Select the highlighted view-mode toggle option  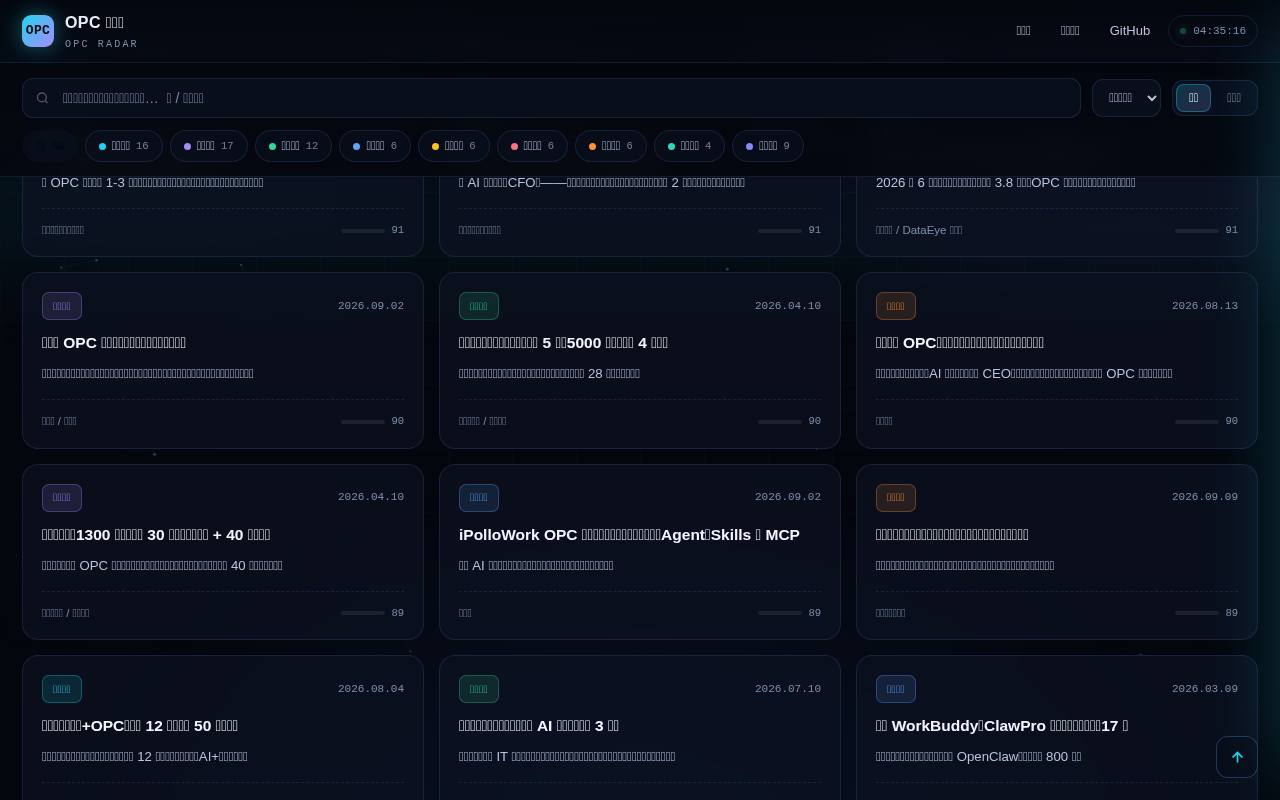tap(1193, 98)
